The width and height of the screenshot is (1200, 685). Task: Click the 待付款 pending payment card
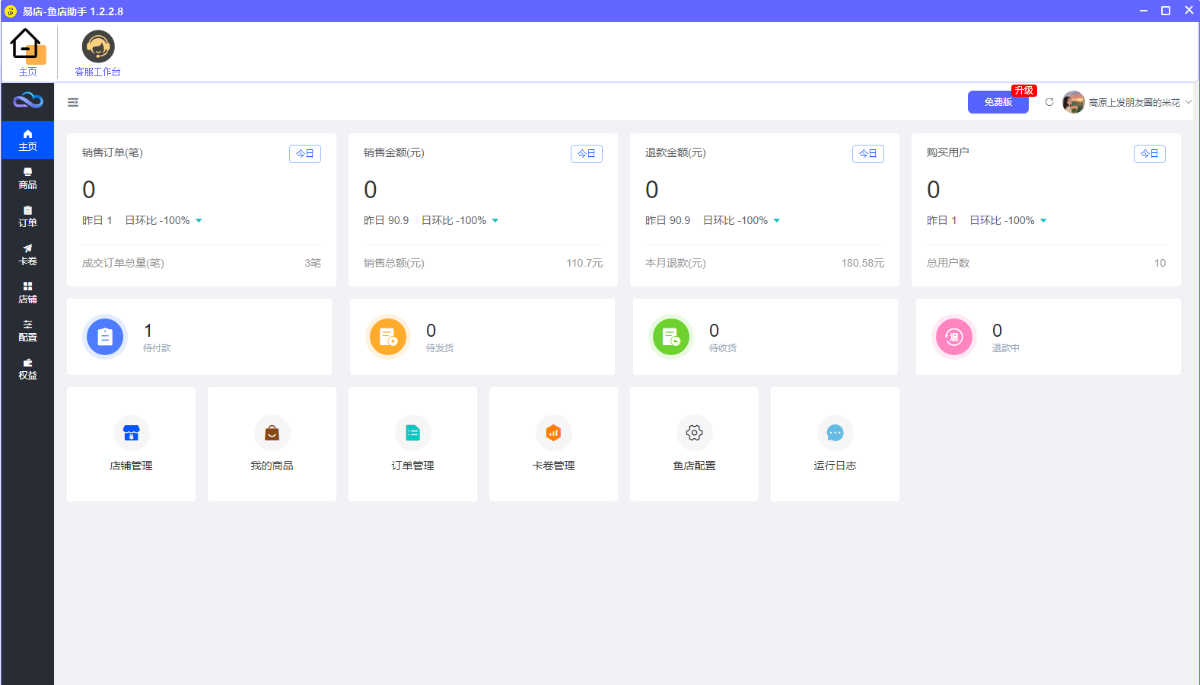[199, 337]
